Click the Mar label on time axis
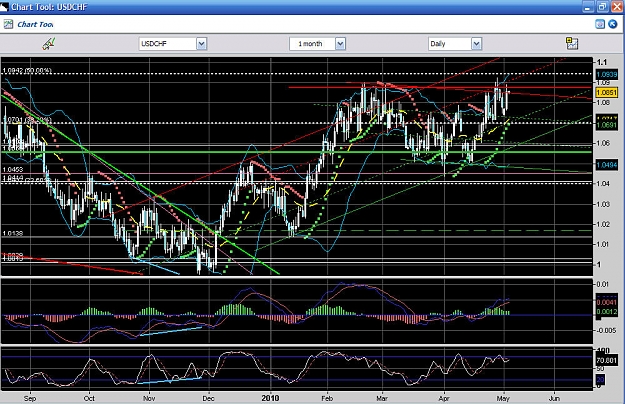 point(382,398)
